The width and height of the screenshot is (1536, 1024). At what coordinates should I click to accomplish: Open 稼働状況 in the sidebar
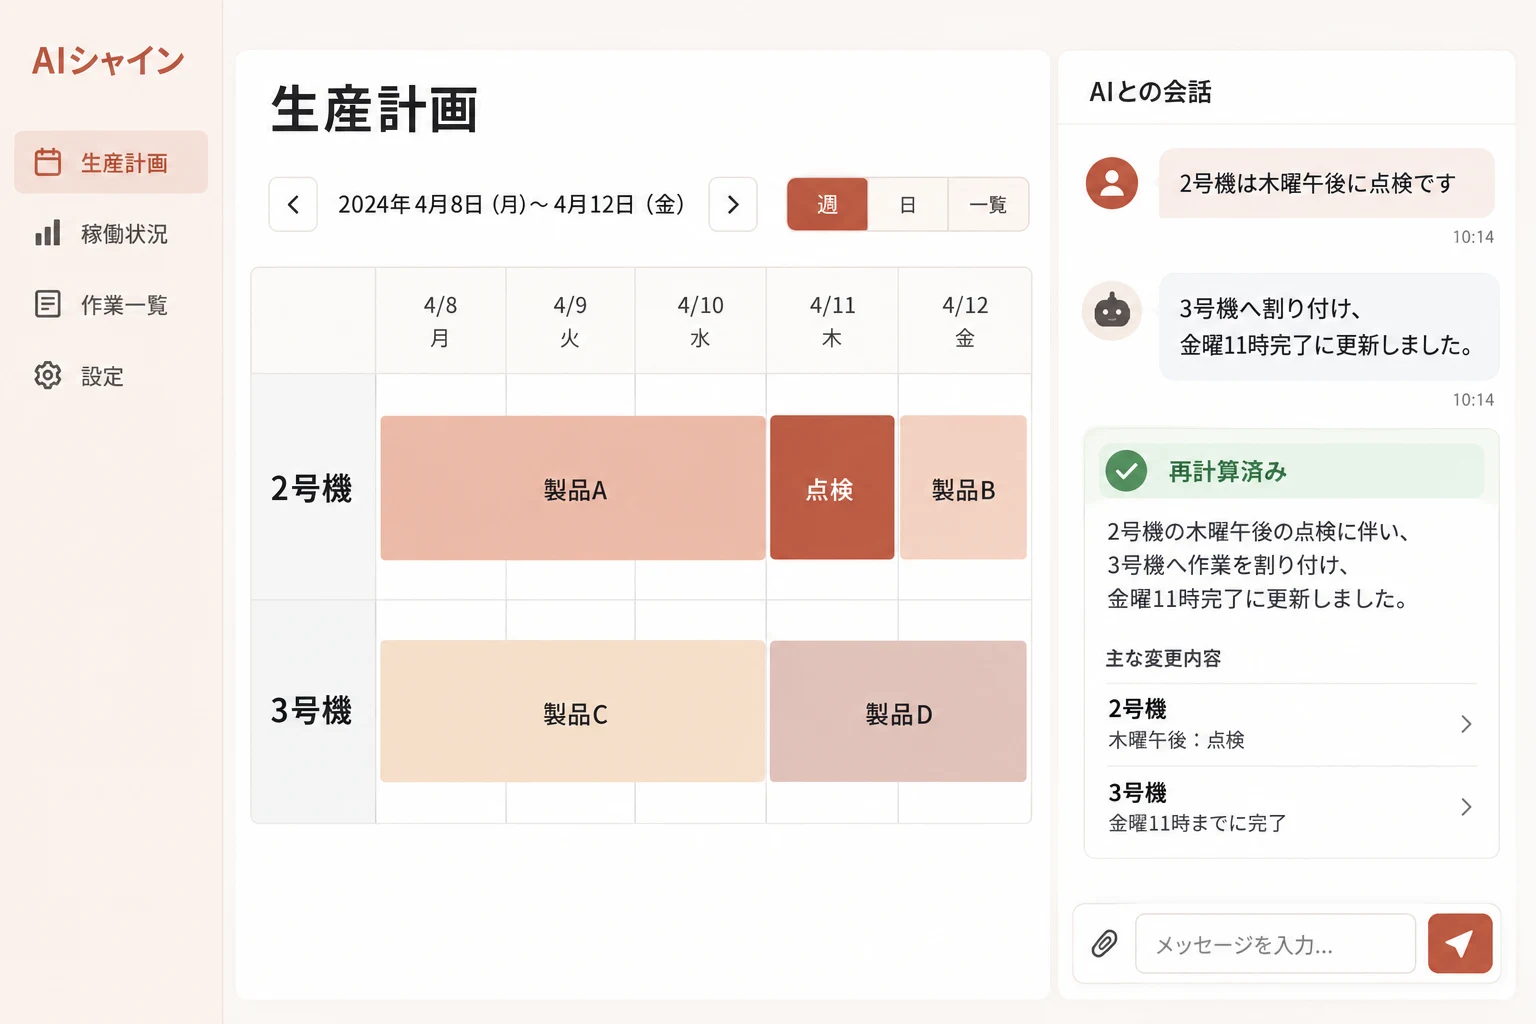111,233
